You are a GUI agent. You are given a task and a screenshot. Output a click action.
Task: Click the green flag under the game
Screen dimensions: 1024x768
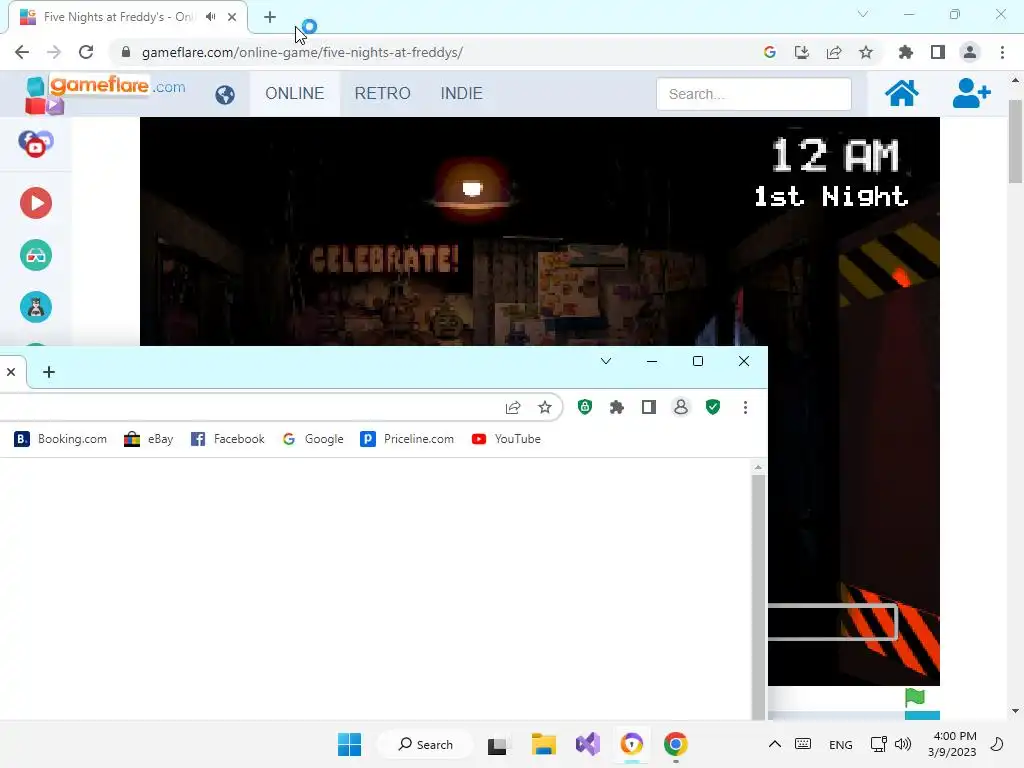[x=915, y=697]
